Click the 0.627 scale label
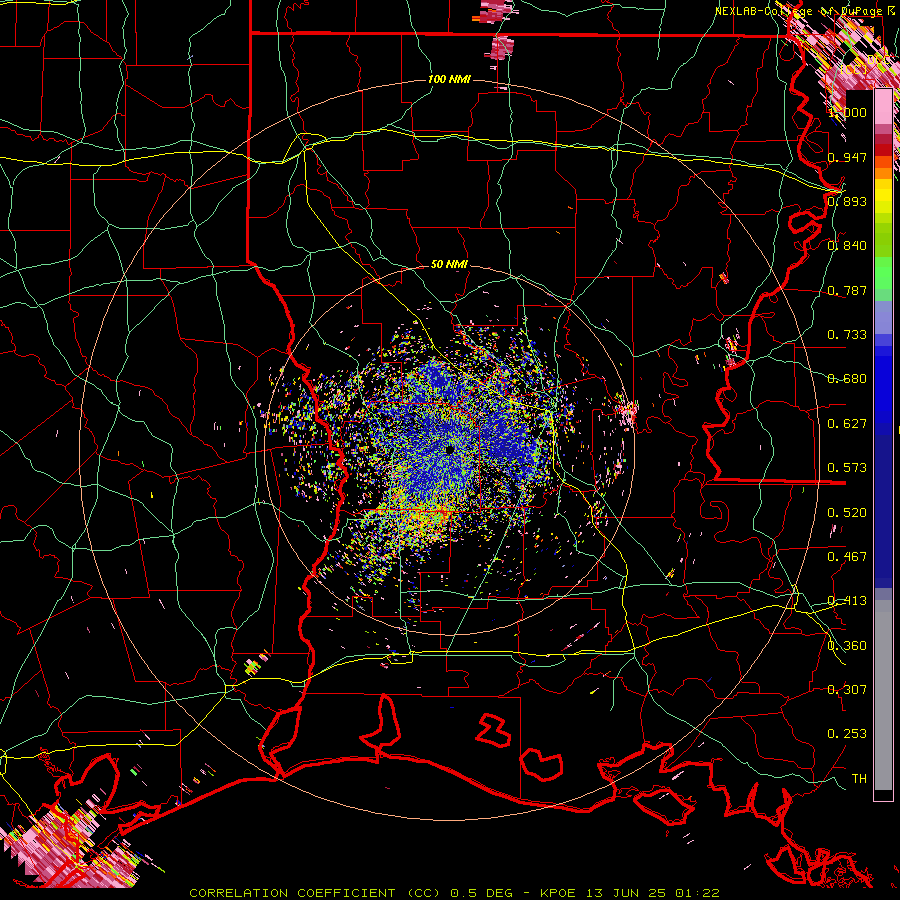This screenshot has width=900, height=900. [x=847, y=424]
